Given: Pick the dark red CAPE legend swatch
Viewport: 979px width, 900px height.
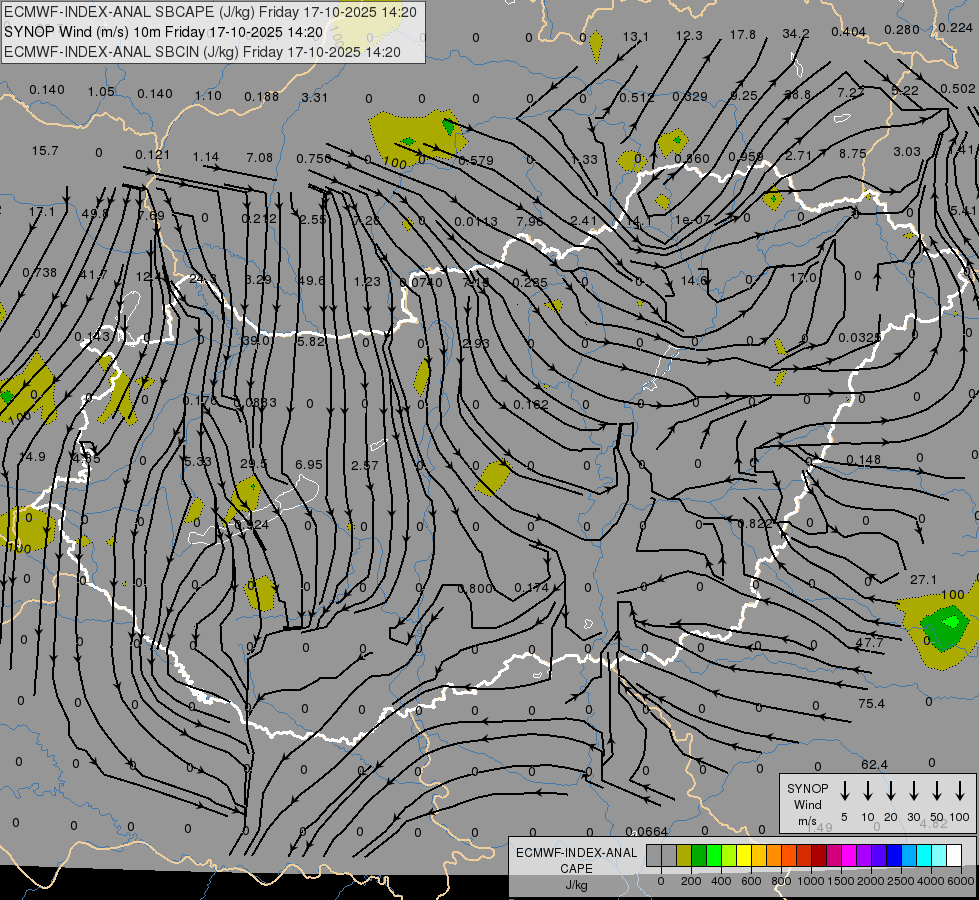Looking at the screenshot, I should [x=819, y=856].
